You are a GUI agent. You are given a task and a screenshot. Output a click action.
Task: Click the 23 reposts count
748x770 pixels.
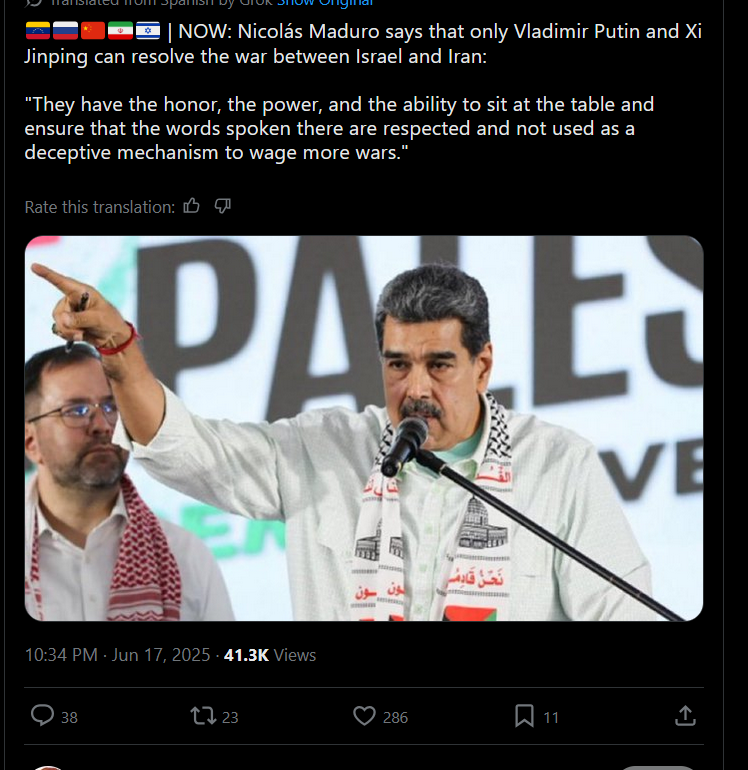[x=230, y=717]
